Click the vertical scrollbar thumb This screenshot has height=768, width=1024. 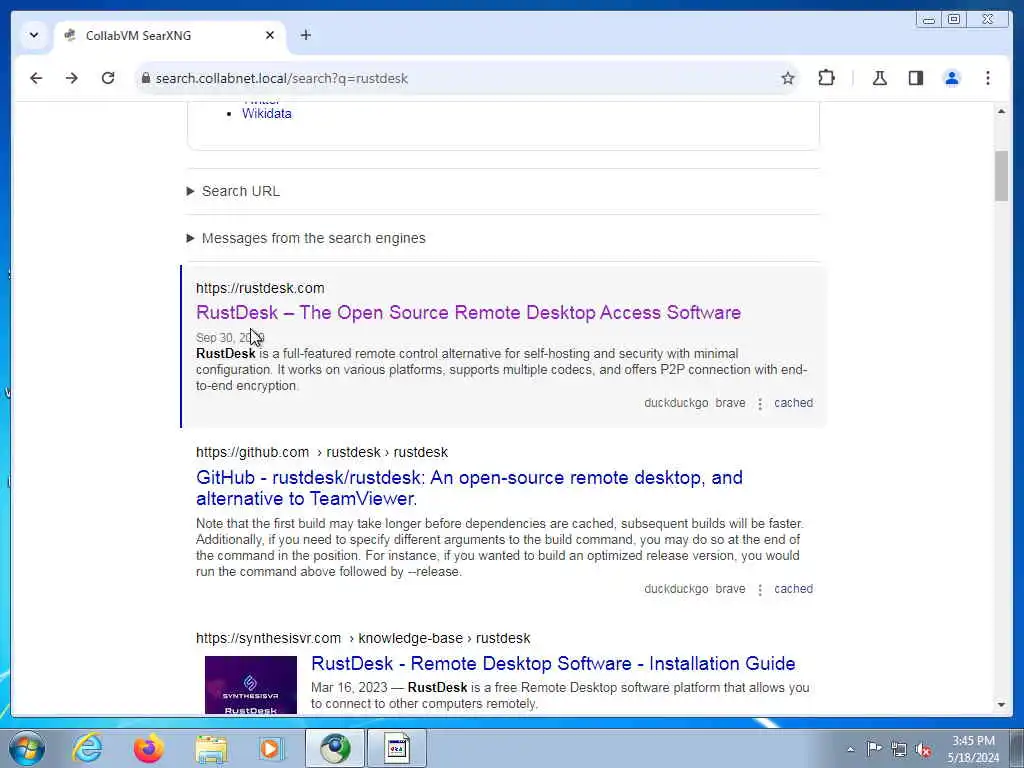1001,176
